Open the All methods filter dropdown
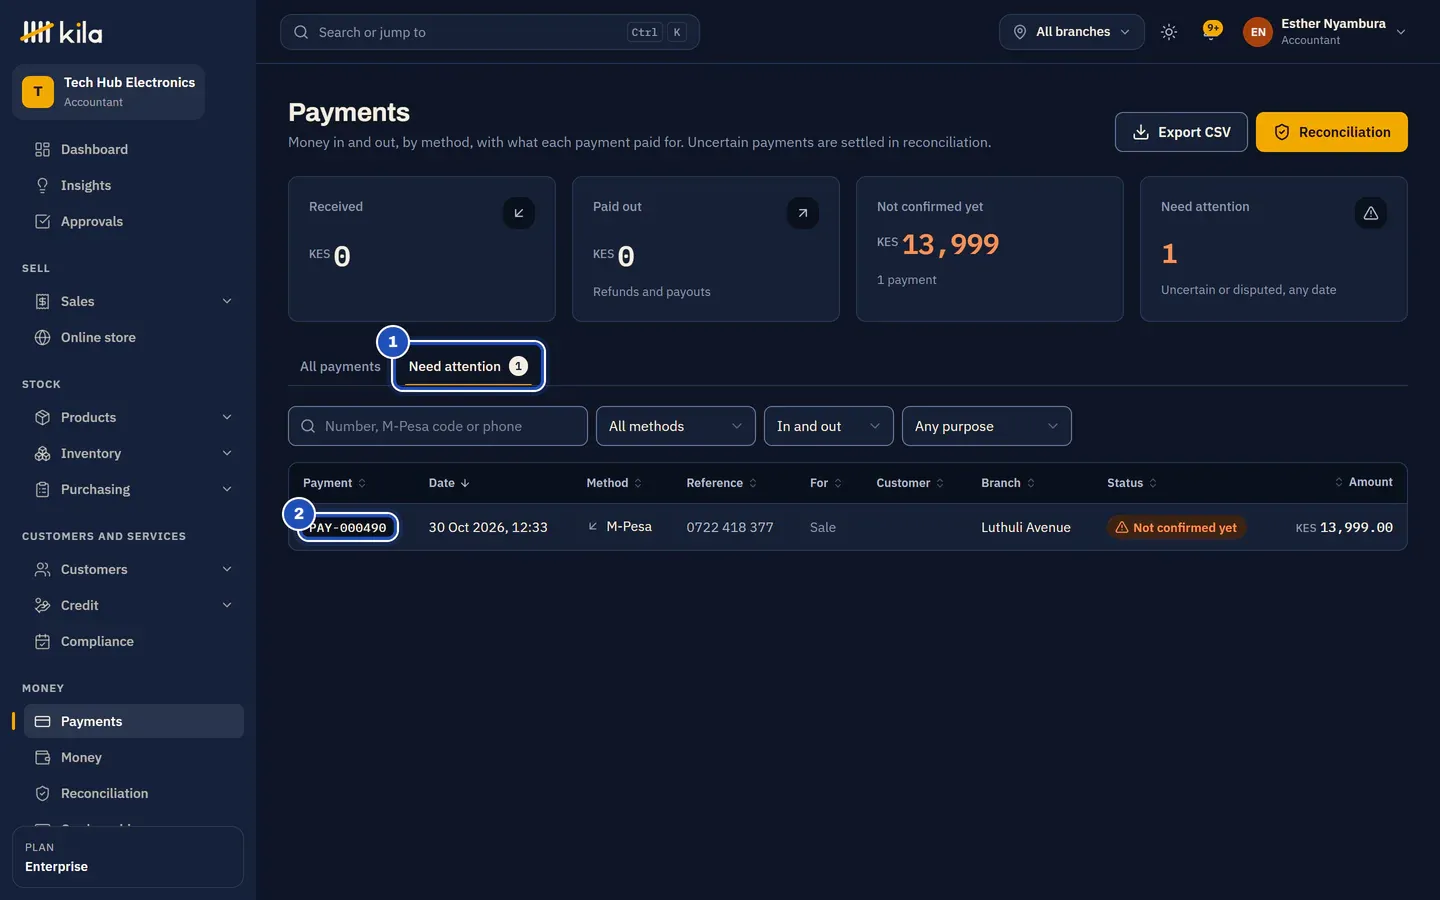1440x900 pixels. 676,426
